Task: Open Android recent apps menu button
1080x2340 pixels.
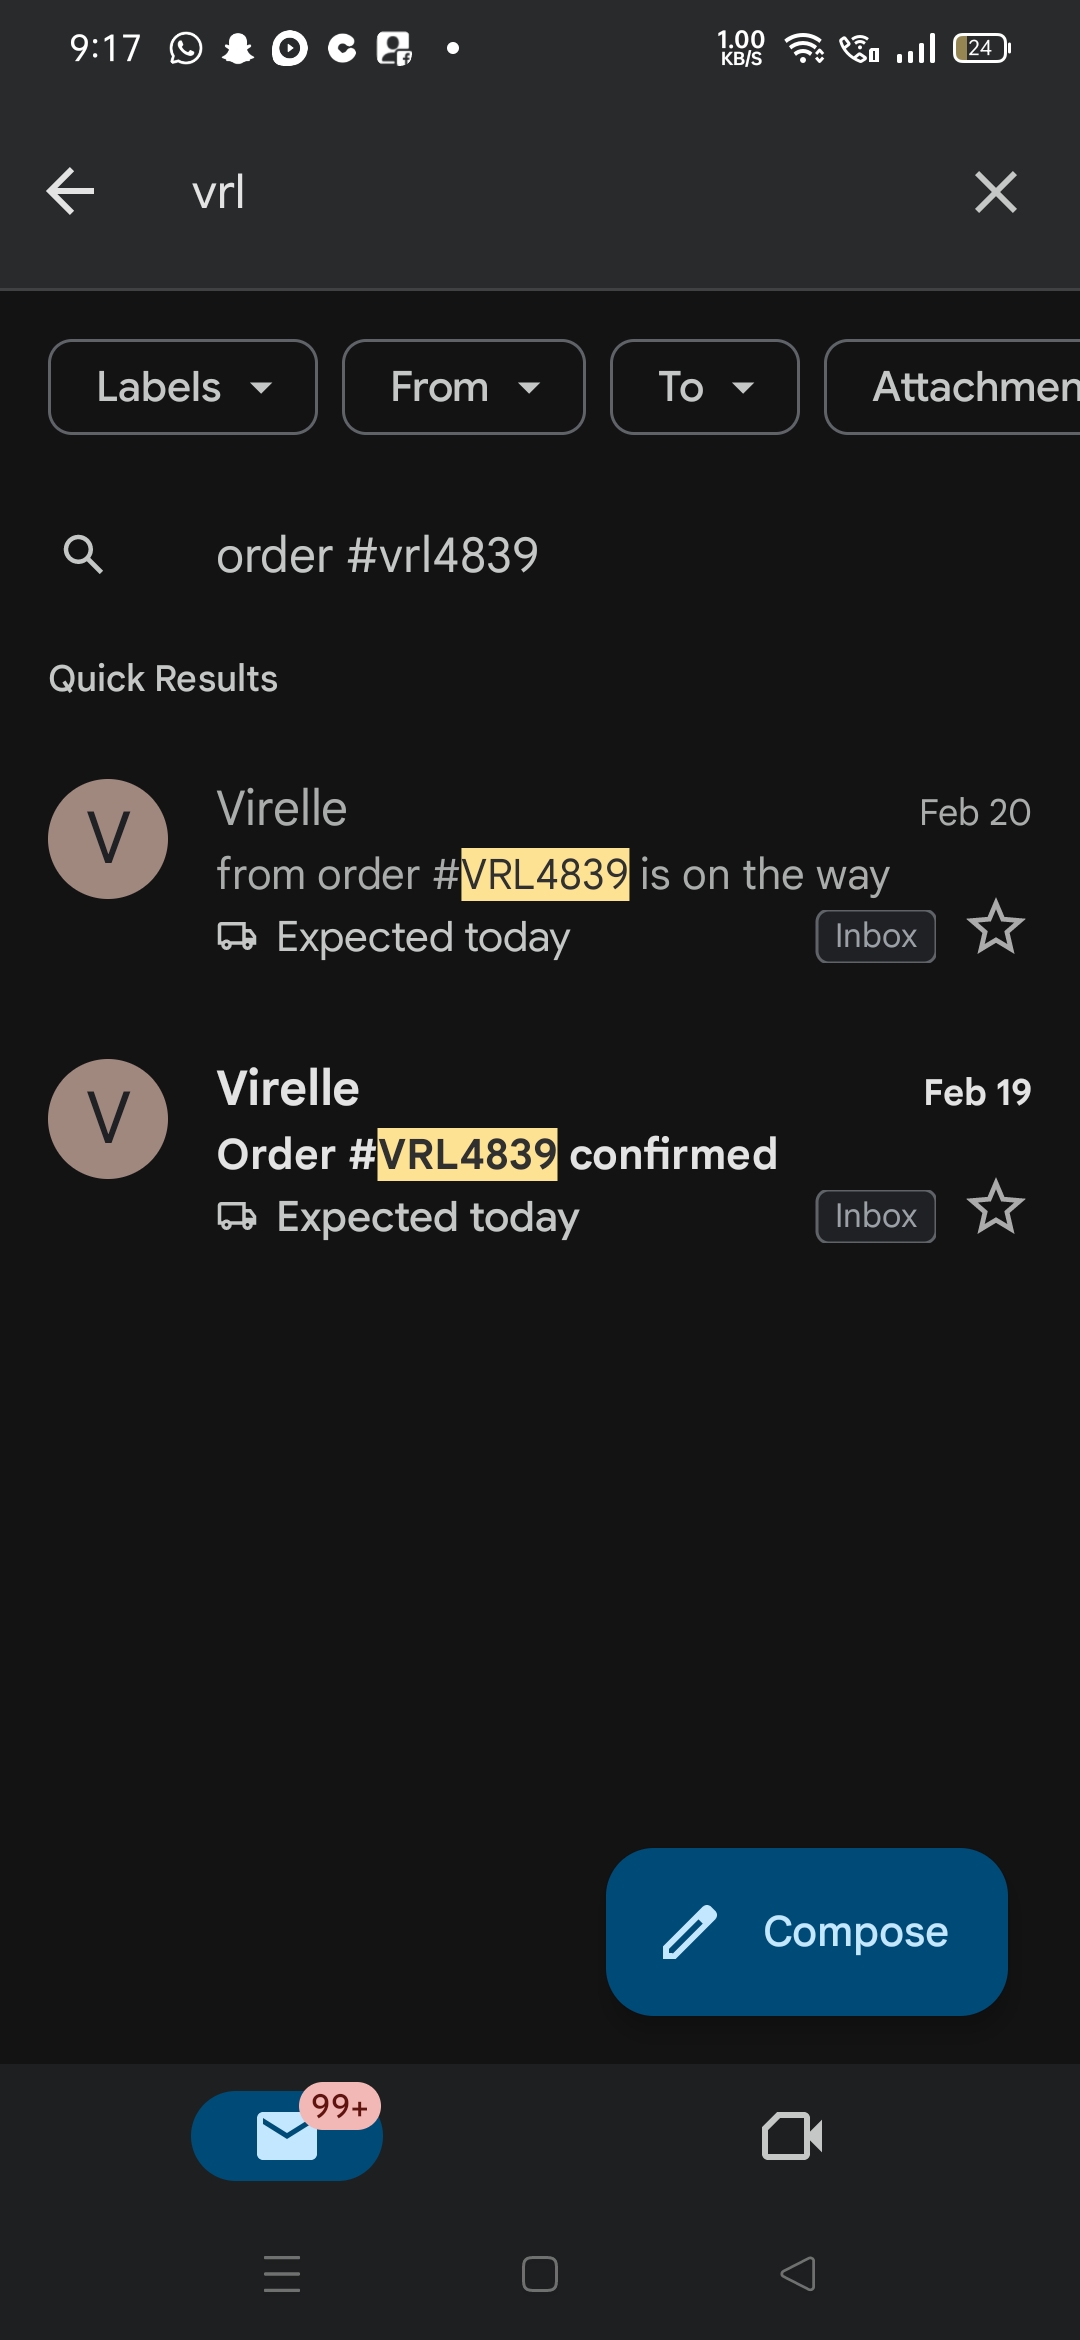Action: click(x=282, y=2274)
